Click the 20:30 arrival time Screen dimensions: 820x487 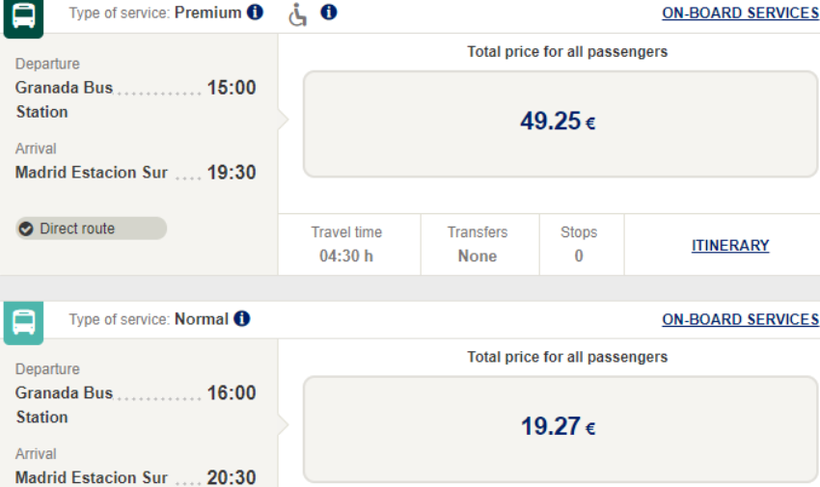coord(231,478)
